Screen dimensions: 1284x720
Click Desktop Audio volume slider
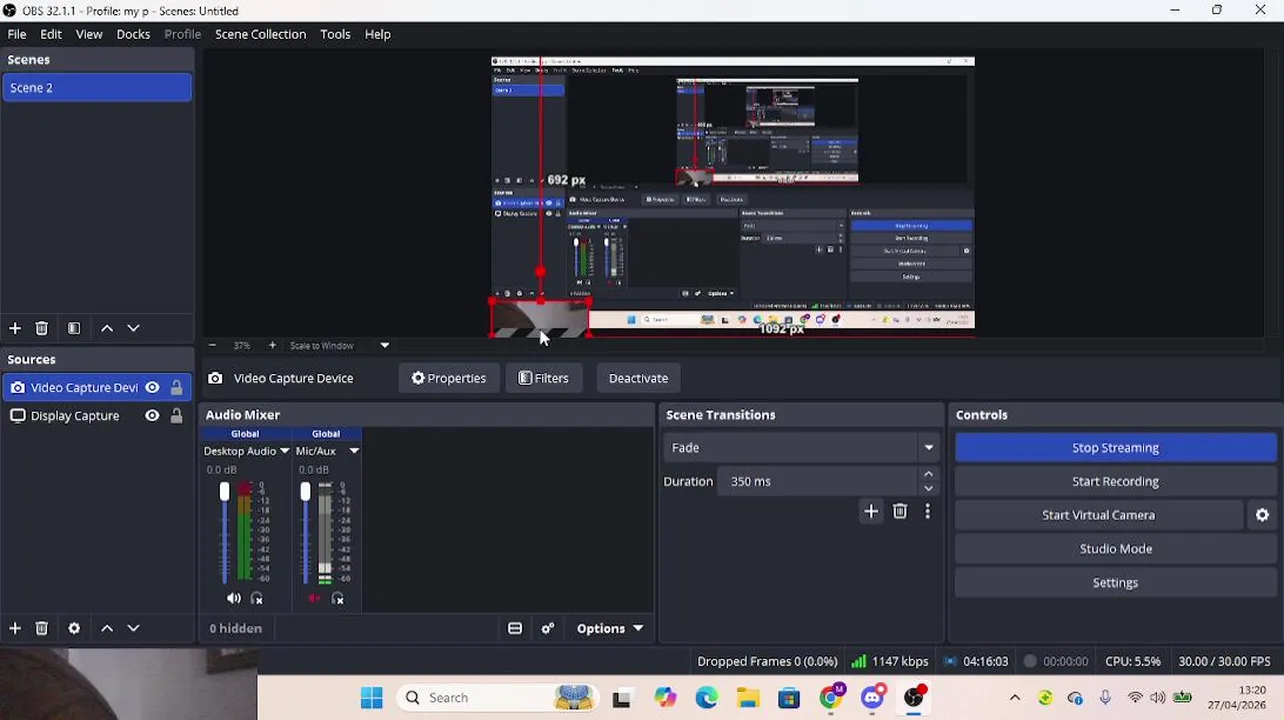pos(224,532)
